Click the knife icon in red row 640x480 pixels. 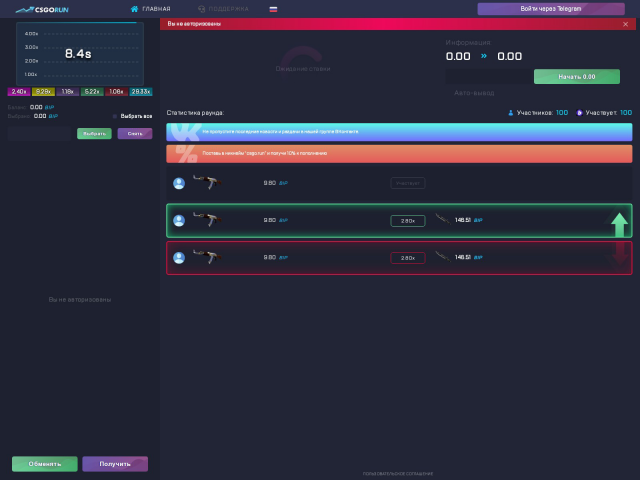click(442, 257)
